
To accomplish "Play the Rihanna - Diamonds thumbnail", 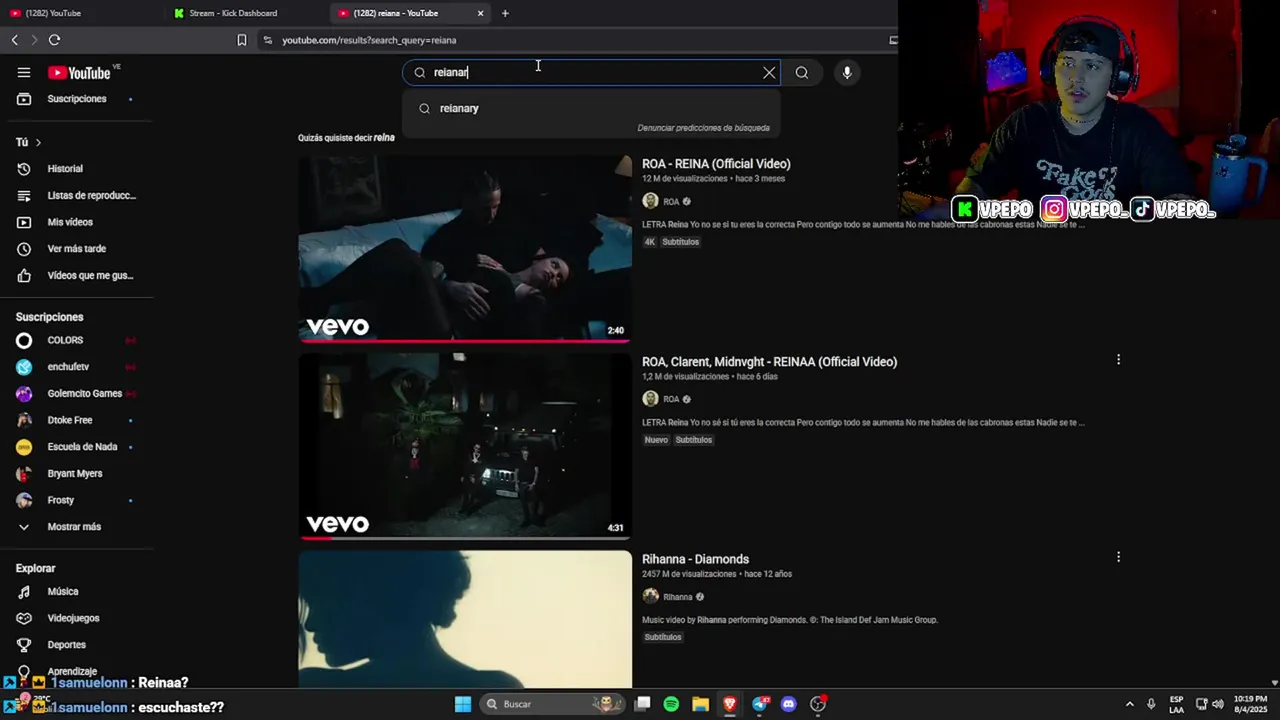I will coord(465,619).
